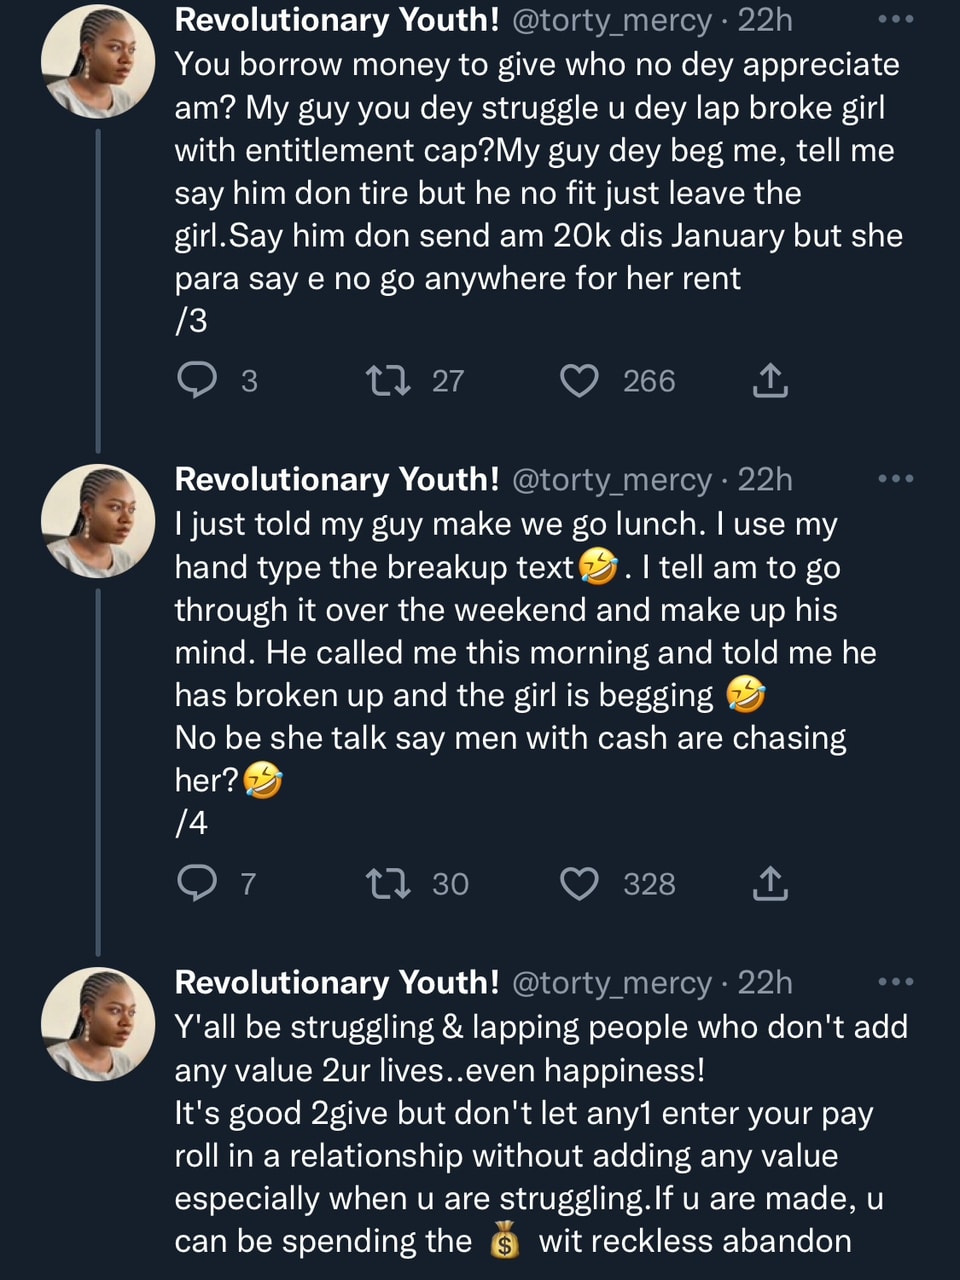Retweet the tweet with 30 retweets
Viewport: 960px width, 1280px height.
coord(388,884)
